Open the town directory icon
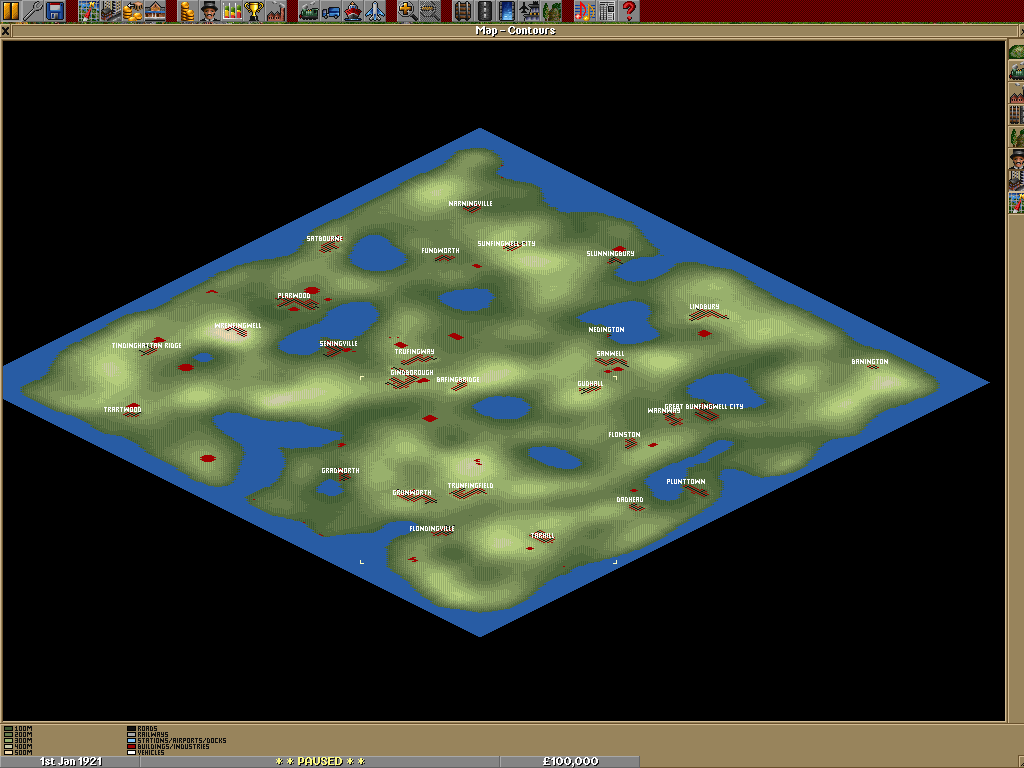This screenshot has height=768, width=1024. coord(110,11)
